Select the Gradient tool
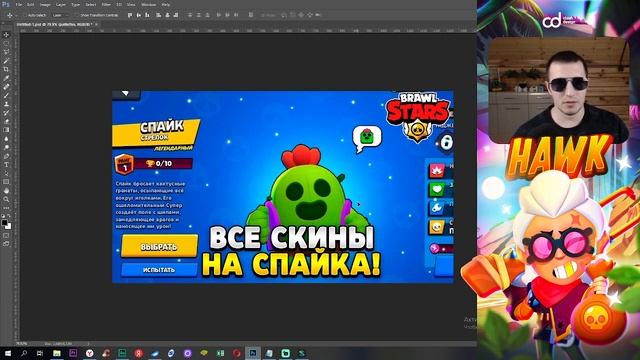Viewport: 640px width, 360px height. 7,130
